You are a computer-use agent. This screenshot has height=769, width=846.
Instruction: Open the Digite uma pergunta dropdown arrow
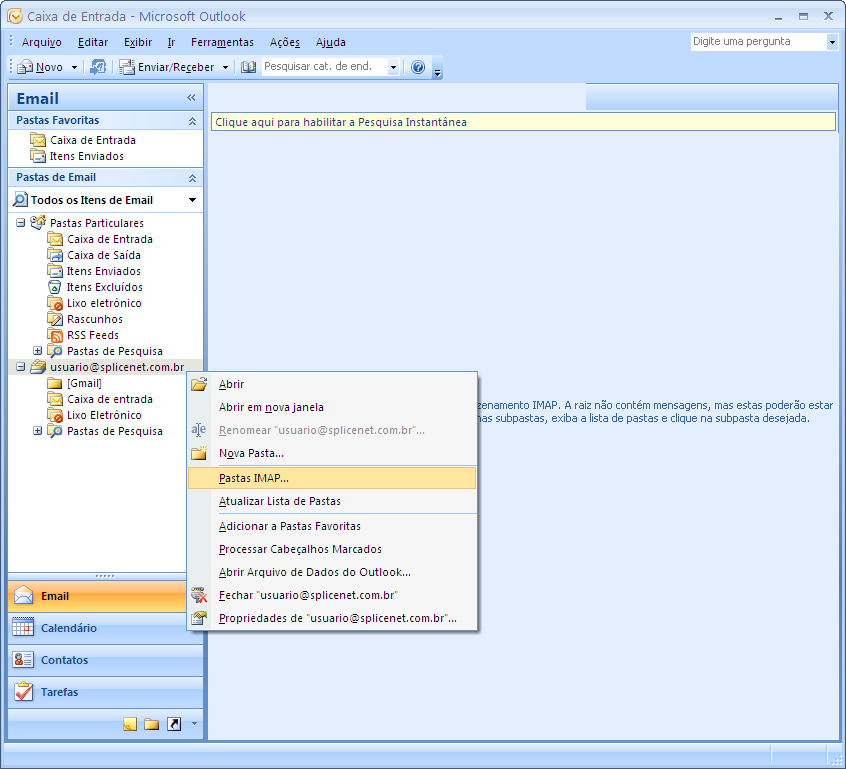(832, 42)
